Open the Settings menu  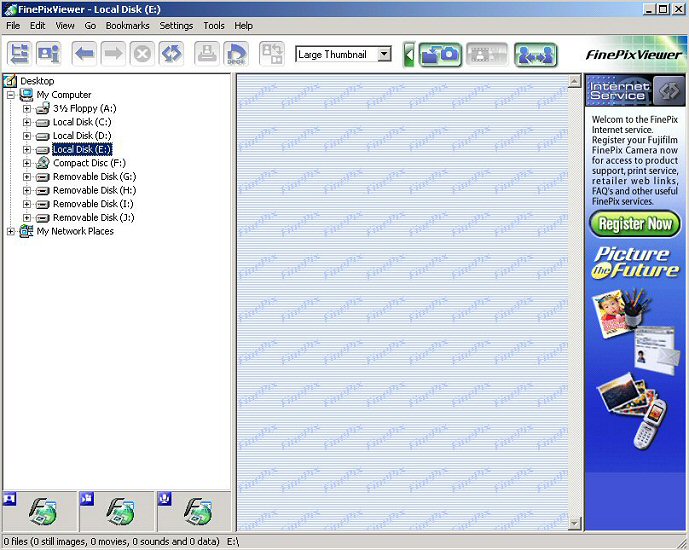point(176,25)
